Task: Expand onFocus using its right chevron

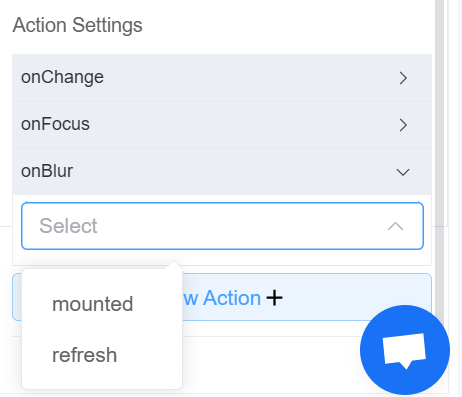Action: [x=403, y=125]
